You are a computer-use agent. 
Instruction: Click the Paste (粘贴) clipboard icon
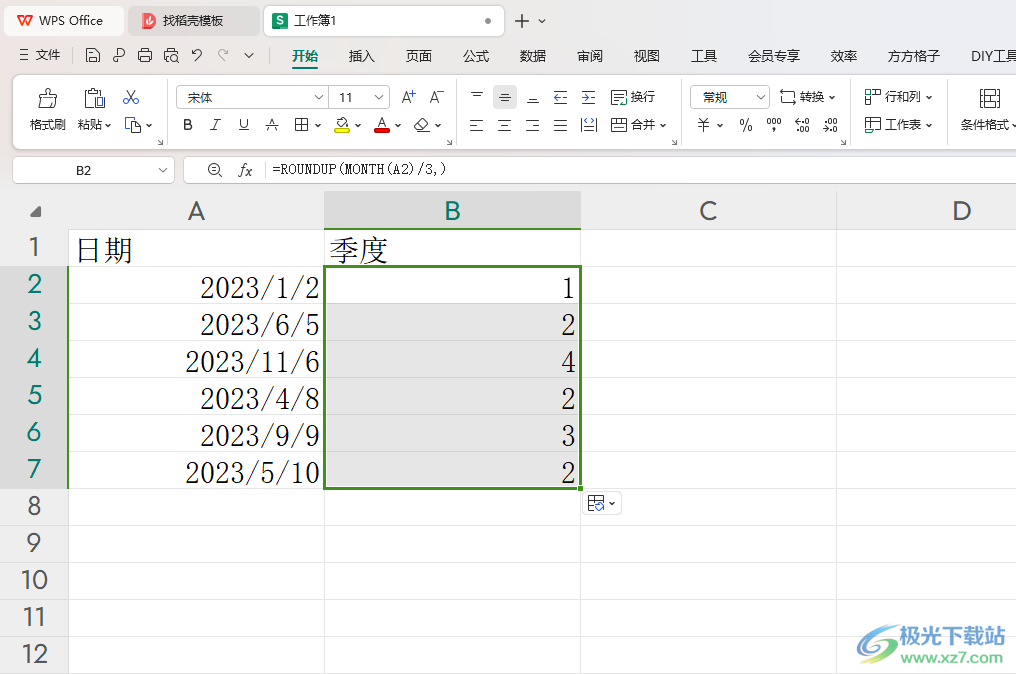(94, 99)
